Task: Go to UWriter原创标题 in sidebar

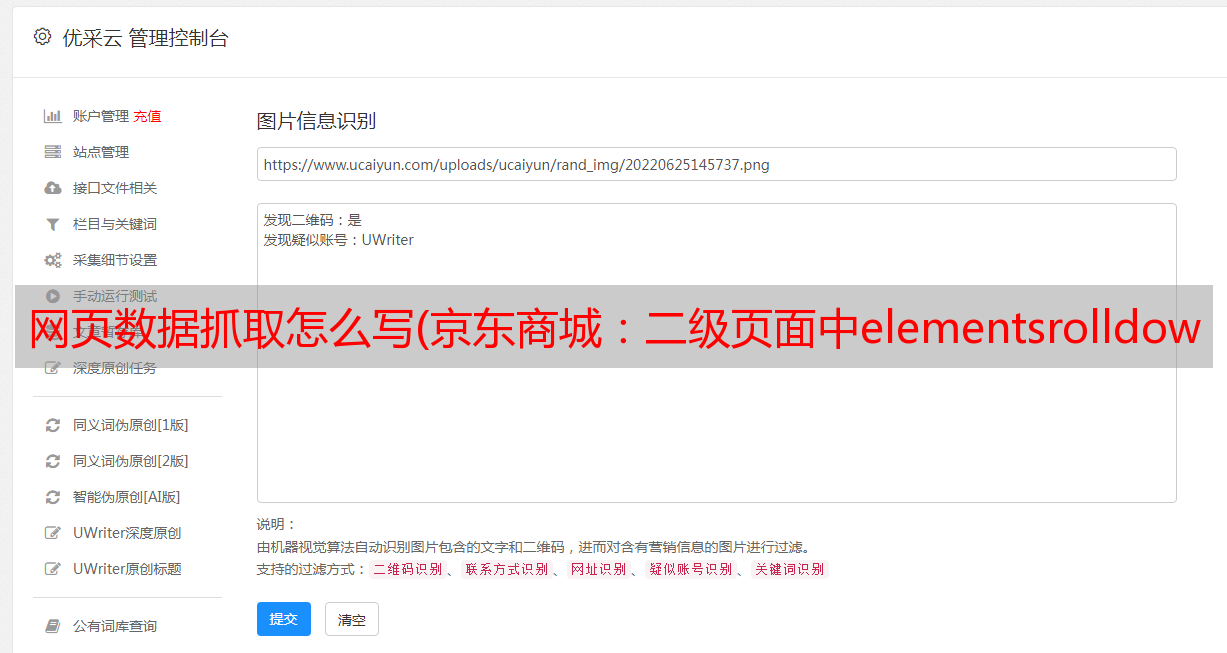Action: click(x=127, y=569)
